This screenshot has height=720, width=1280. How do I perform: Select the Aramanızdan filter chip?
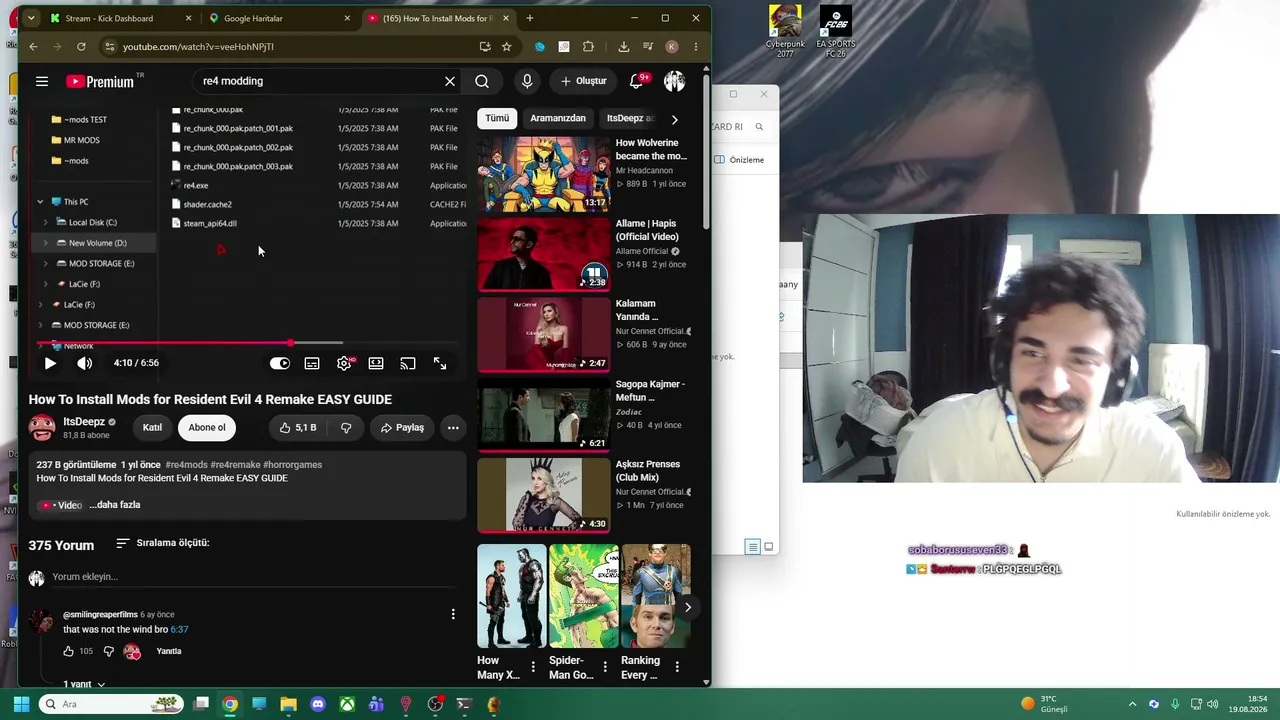(558, 118)
